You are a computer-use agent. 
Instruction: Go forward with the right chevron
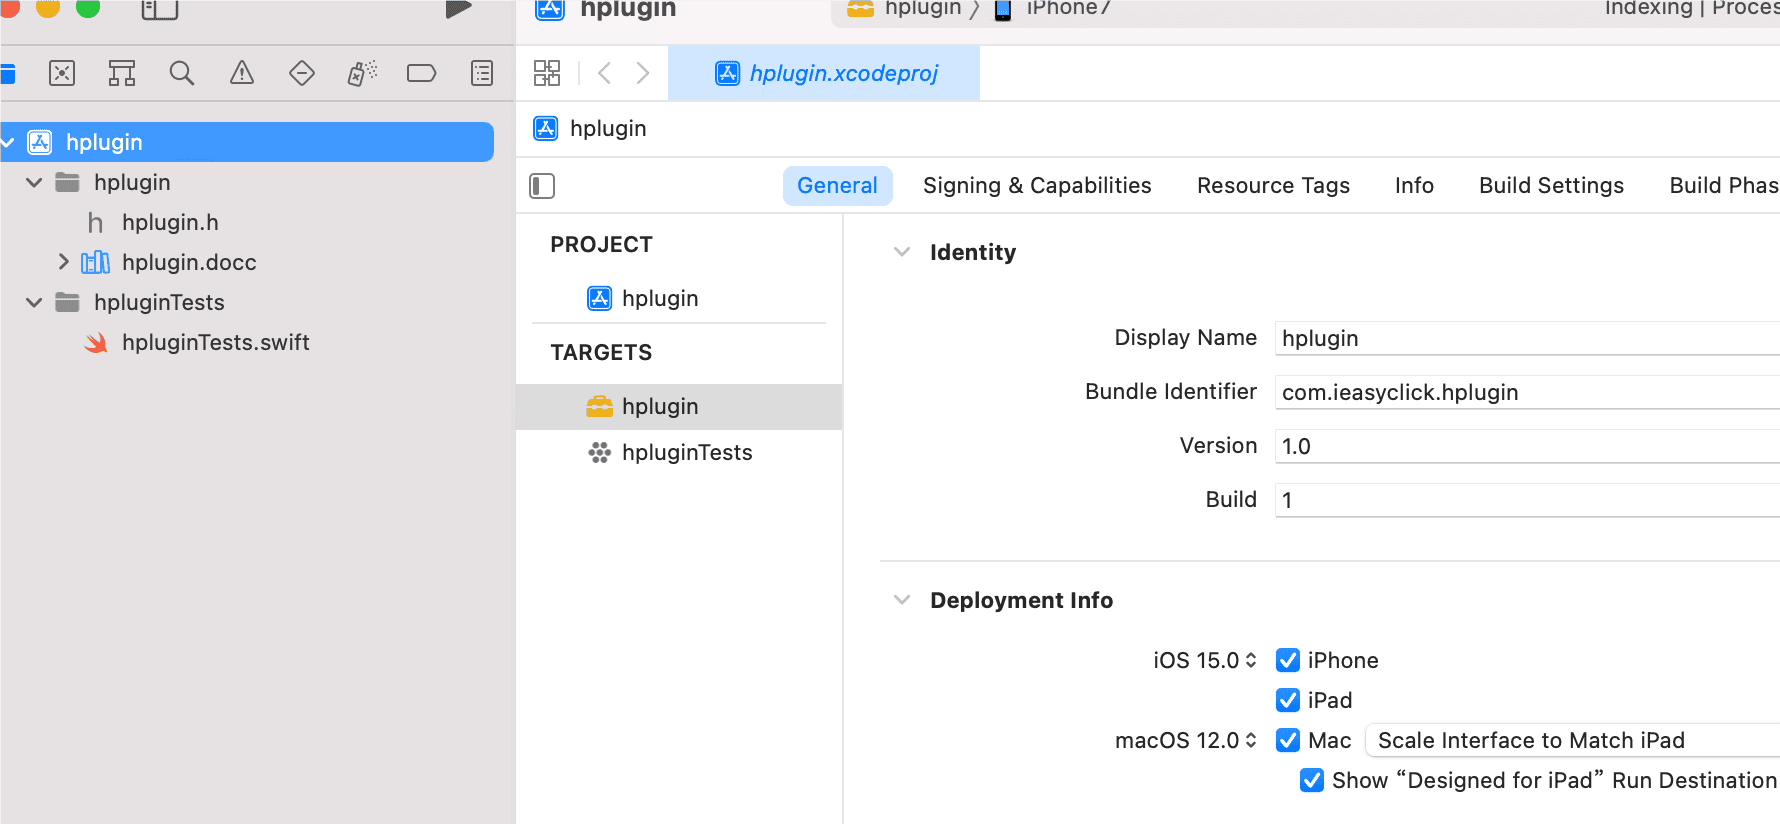642,73
